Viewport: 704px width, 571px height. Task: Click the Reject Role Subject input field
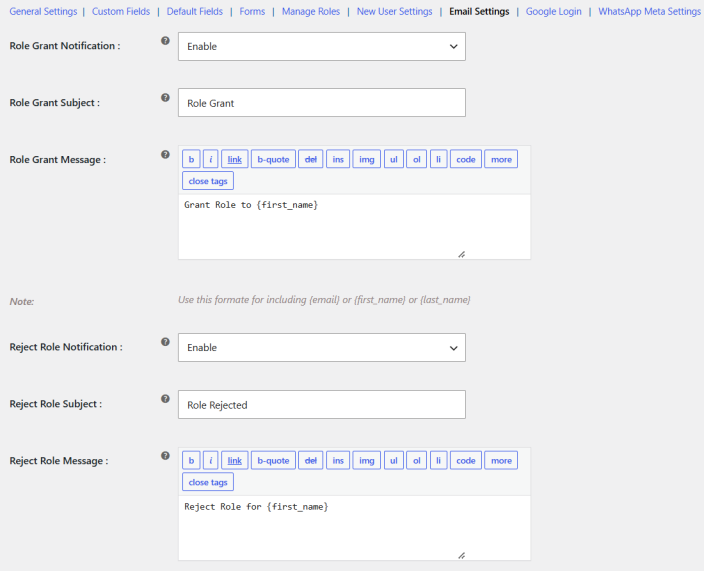321,404
